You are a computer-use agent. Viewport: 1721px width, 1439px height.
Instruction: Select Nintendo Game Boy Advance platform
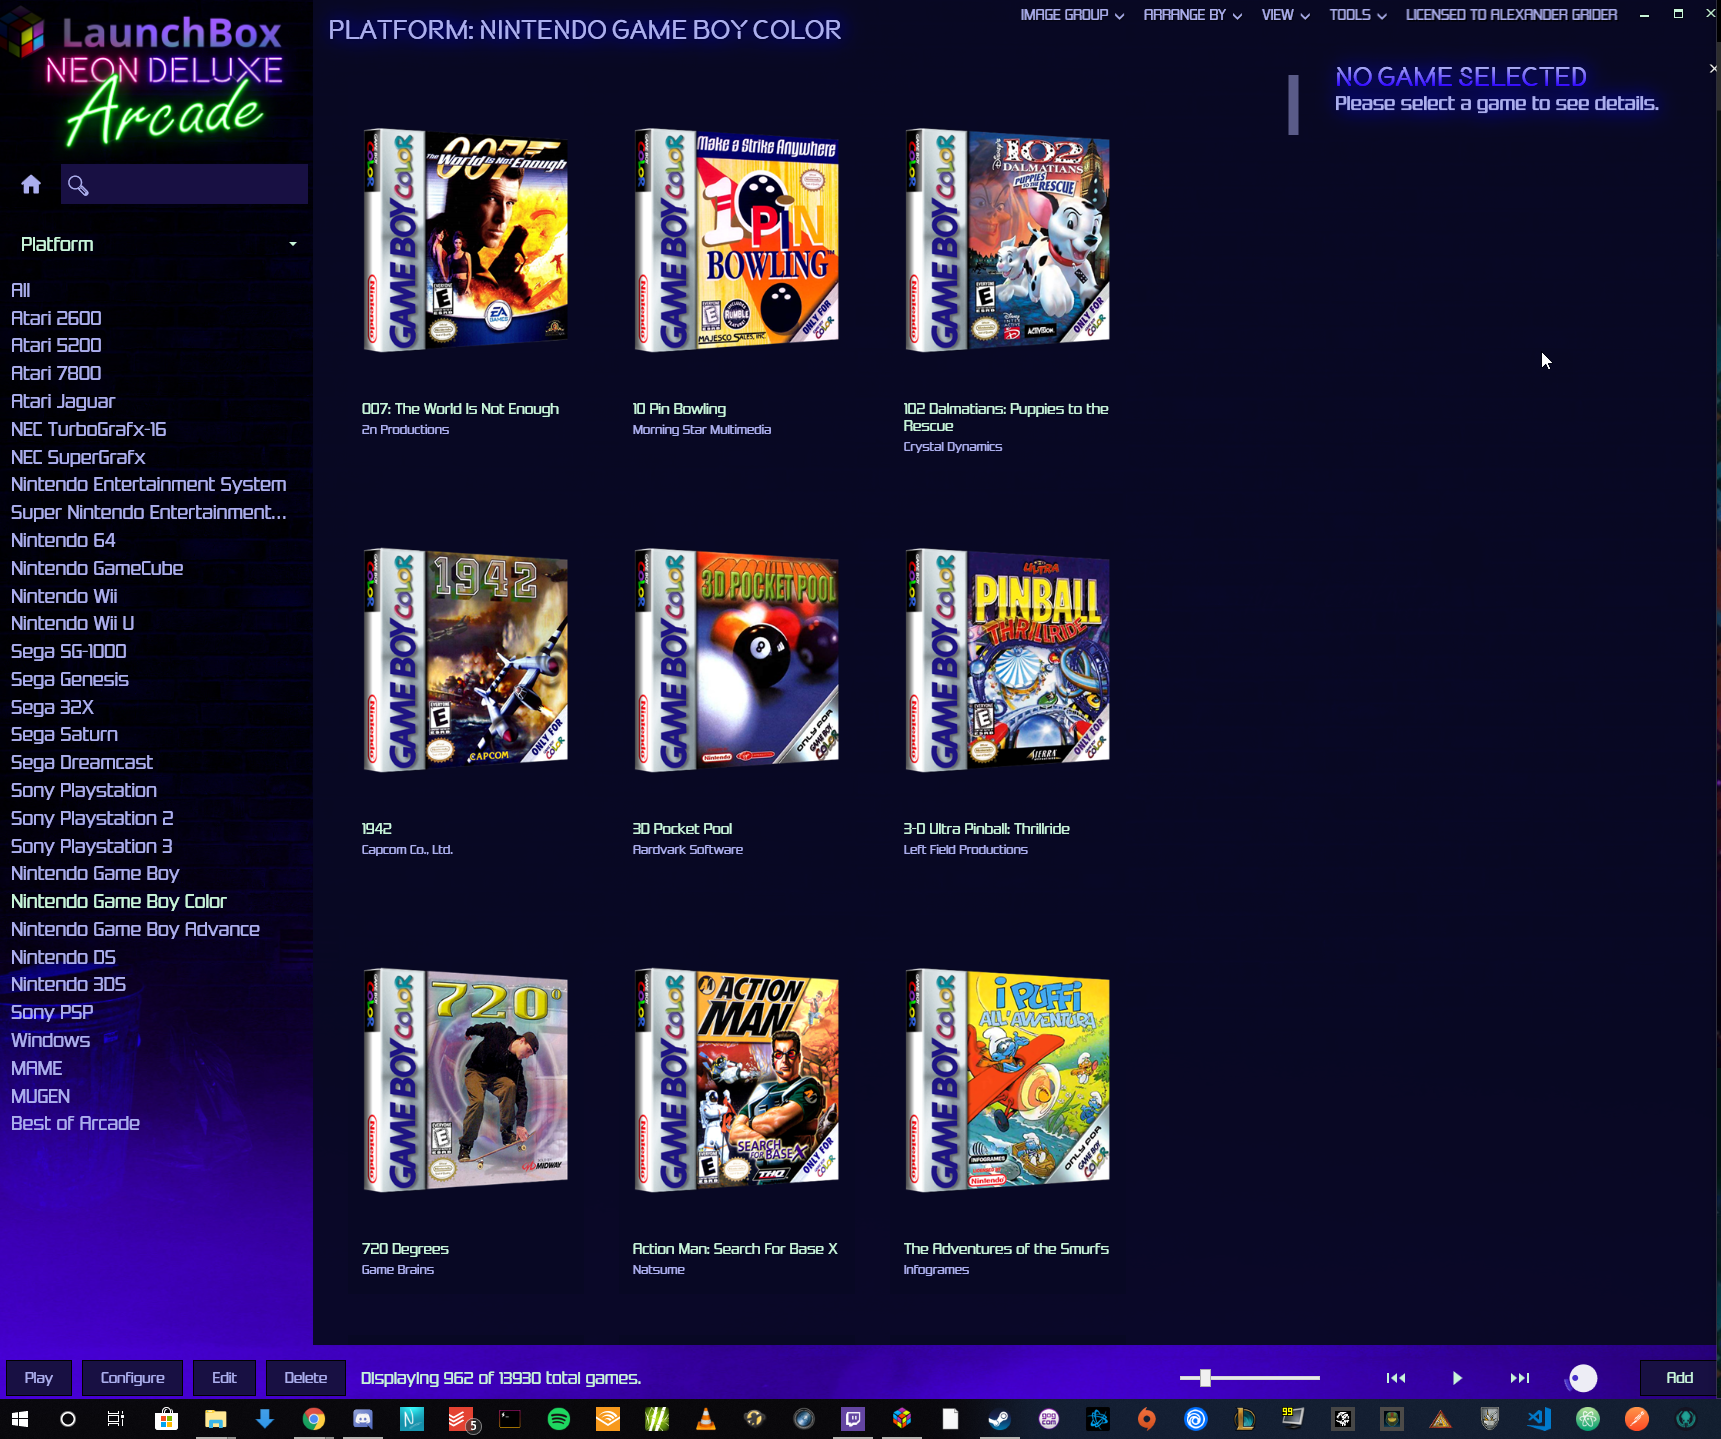[135, 929]
